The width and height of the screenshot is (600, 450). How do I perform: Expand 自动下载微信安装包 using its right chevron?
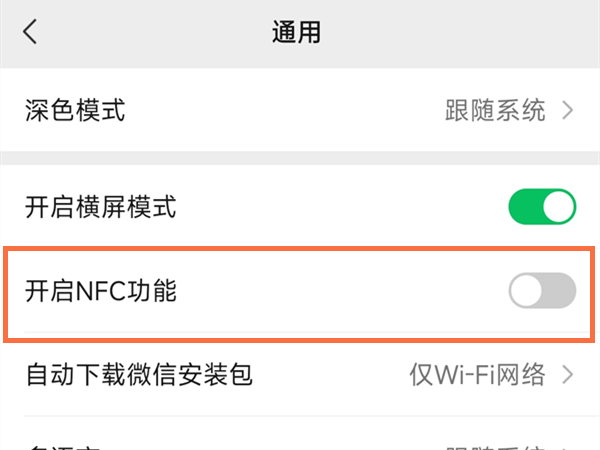point(568,375)
